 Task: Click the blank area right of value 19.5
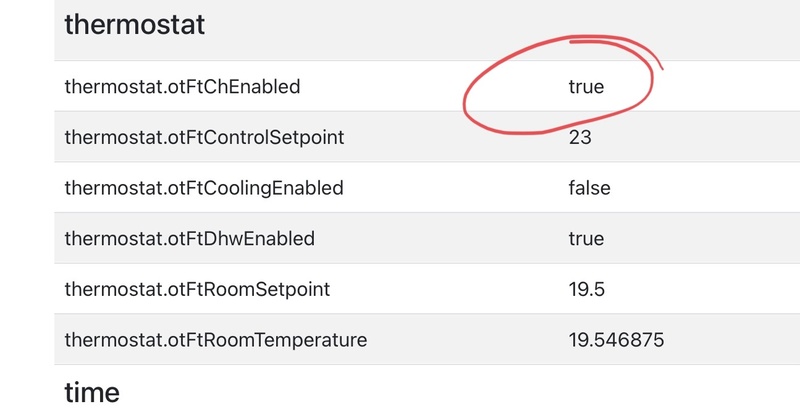pos(700,290)
